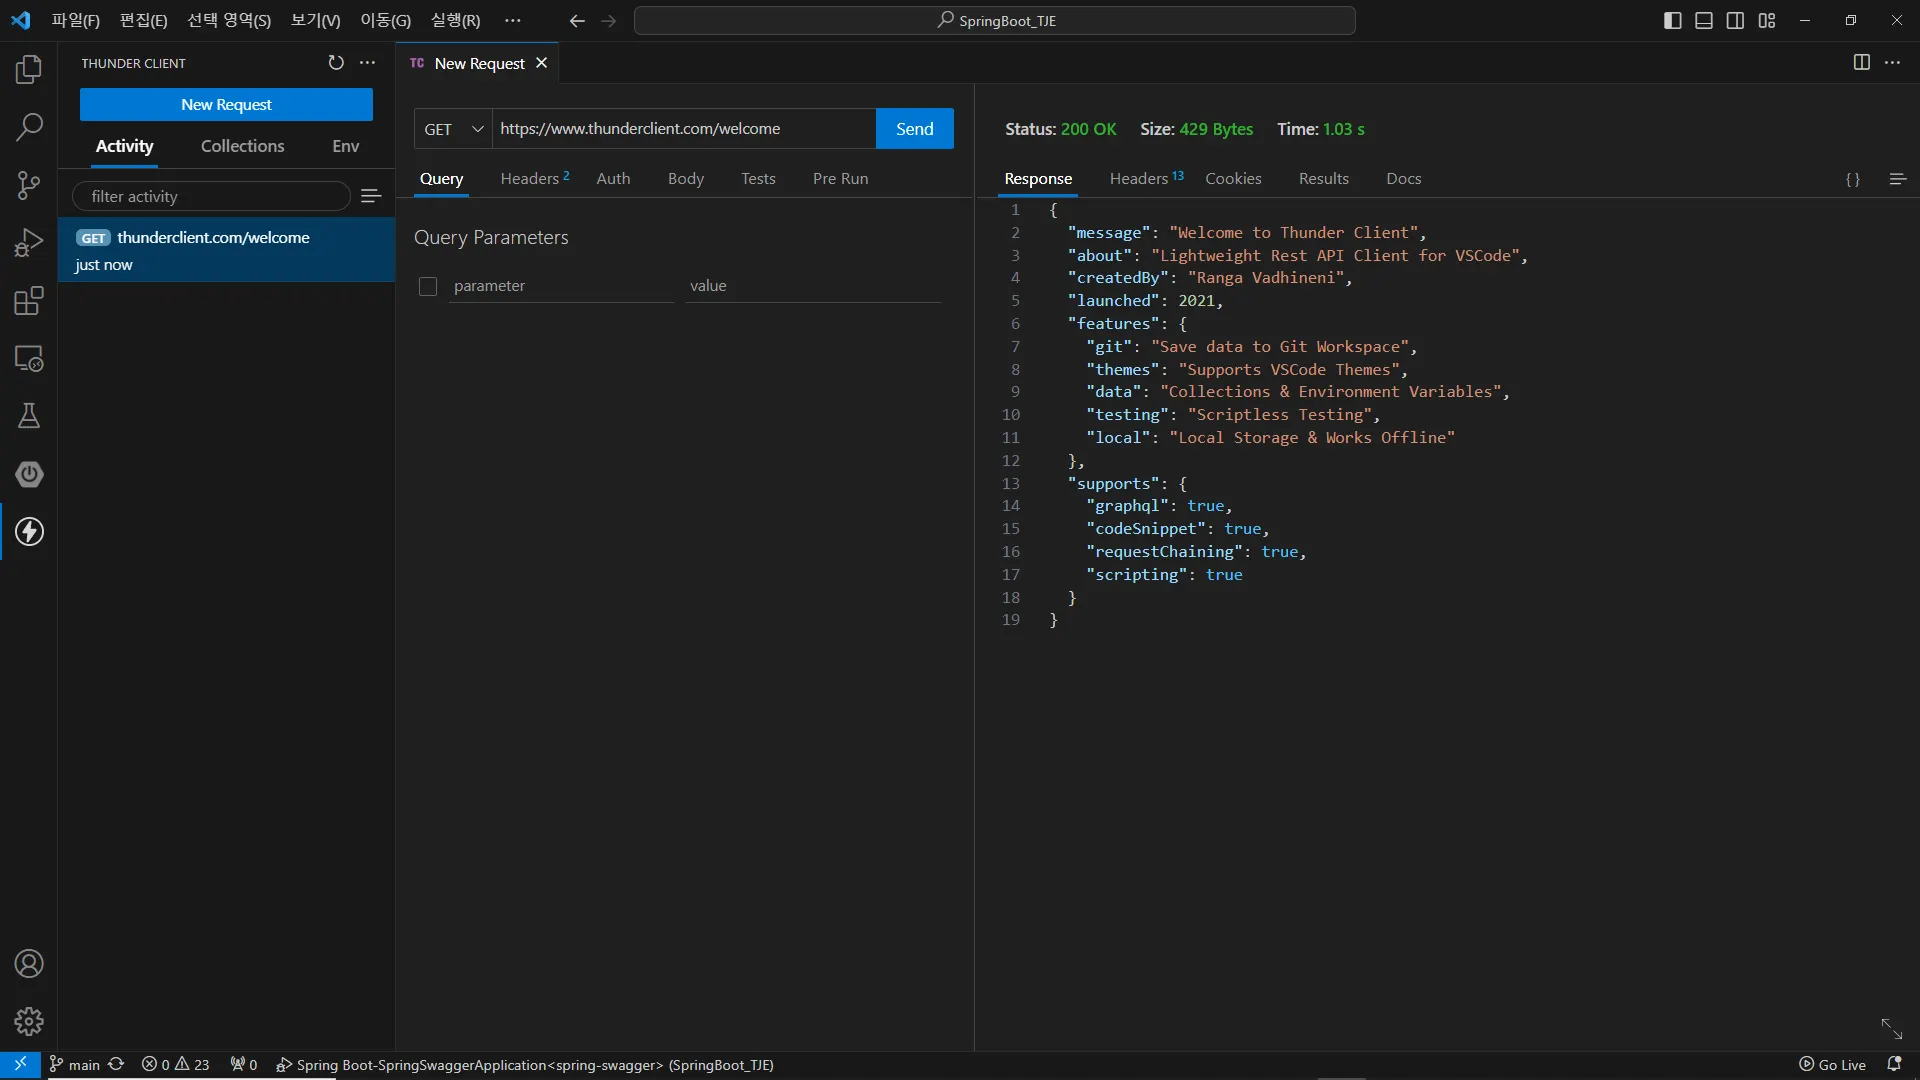The width and height of the screenshot is (1920, 1080).
Task: Click the response format braces icon
Action: 1852,179
